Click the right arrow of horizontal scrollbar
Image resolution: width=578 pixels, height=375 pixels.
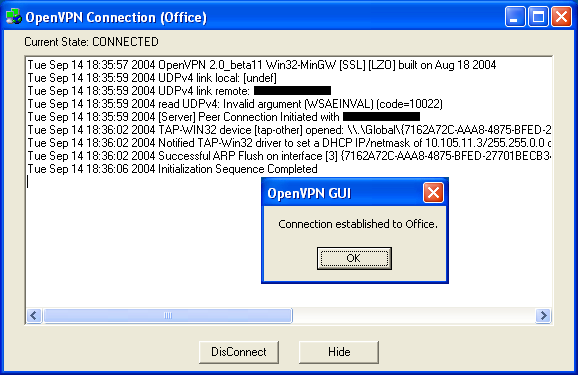pos(543,316)
